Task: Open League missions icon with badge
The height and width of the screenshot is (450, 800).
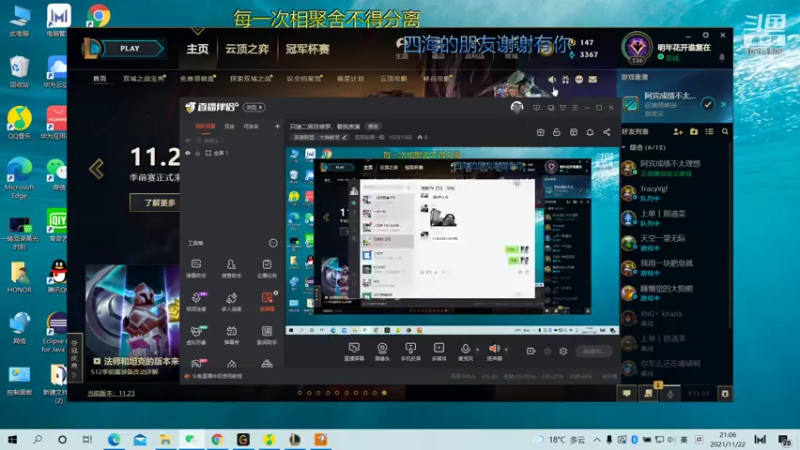Action: pyautogui.click(x=648, y=393)
